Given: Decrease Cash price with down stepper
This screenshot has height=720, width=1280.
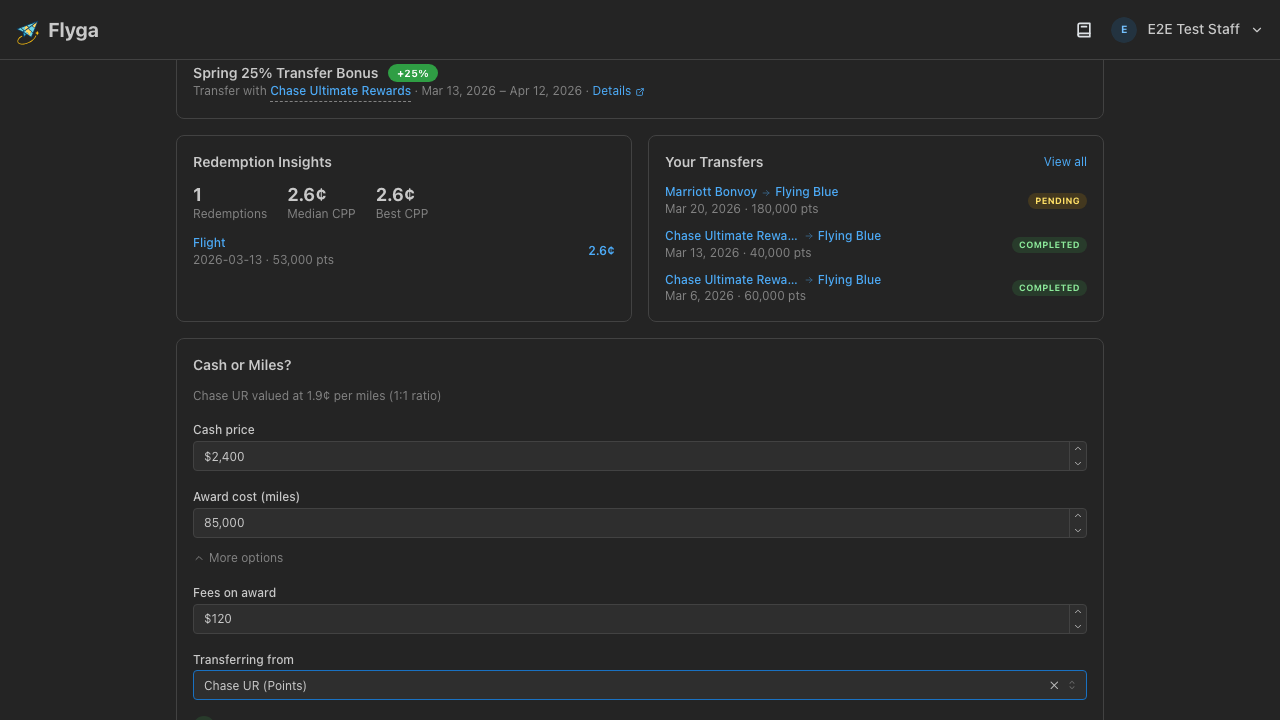Looking at the screenshot, I should 1077,464.
